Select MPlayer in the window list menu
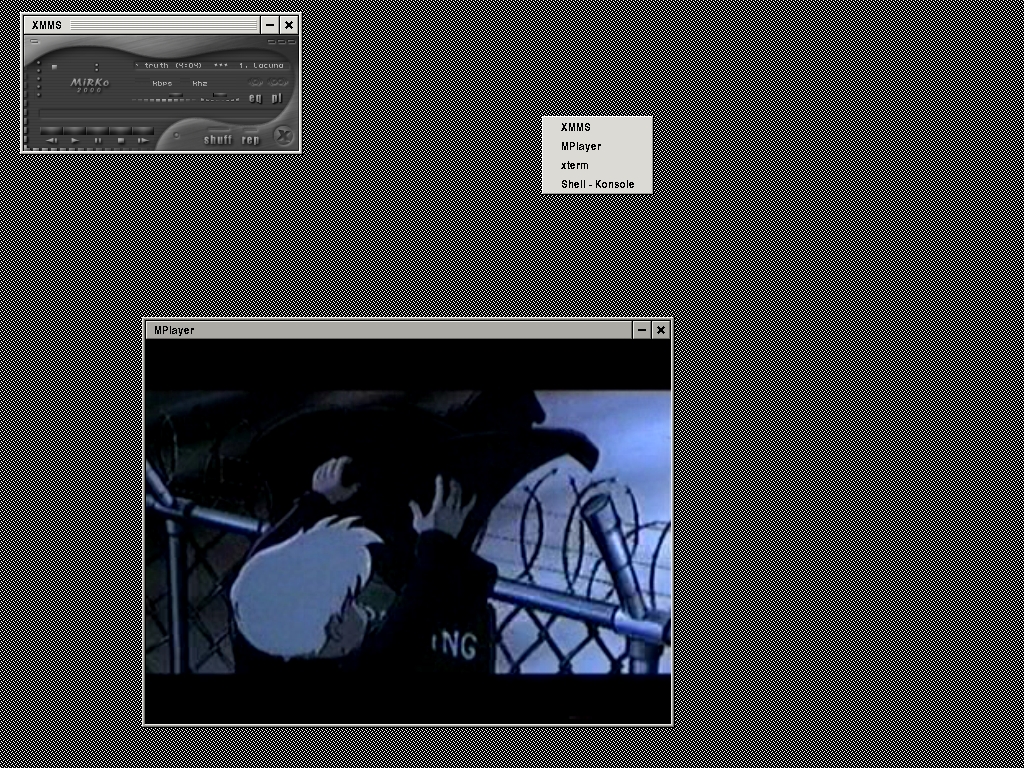 pos(581,146)
